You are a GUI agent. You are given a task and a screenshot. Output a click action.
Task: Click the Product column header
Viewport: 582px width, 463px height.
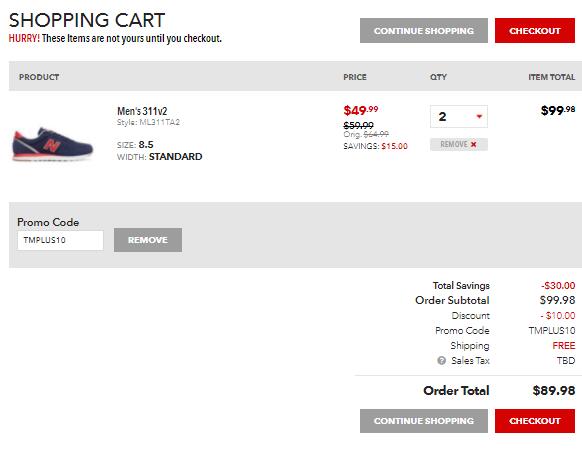39,77
